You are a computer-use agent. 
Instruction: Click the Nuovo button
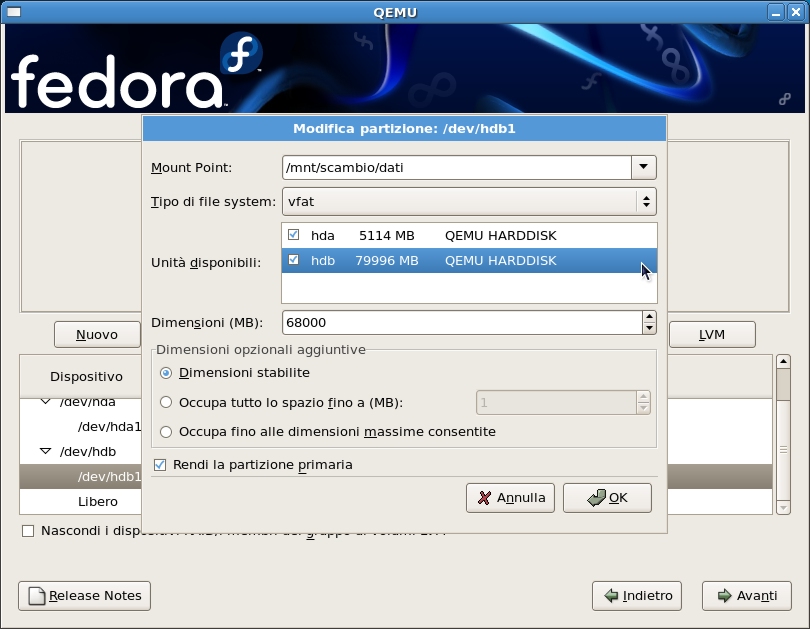pyautogui.click(x=97, y=335)
